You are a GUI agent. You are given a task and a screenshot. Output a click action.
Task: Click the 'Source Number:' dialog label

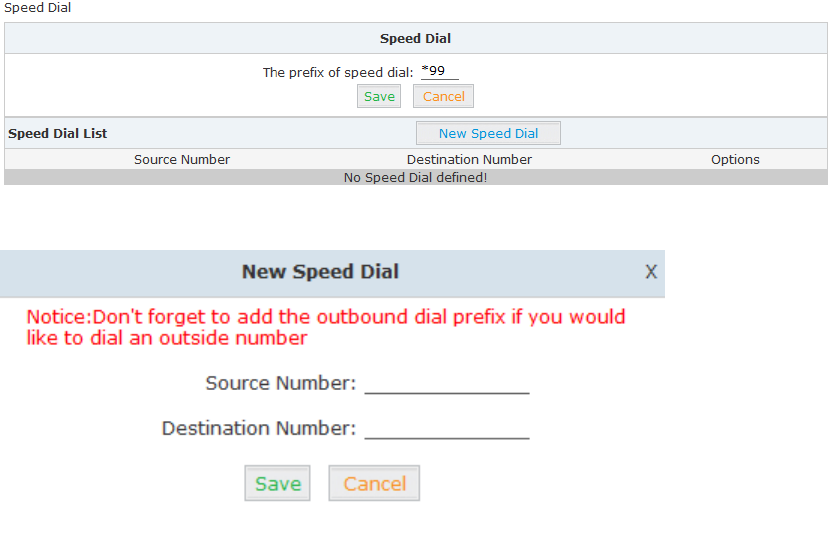[281, 383]
